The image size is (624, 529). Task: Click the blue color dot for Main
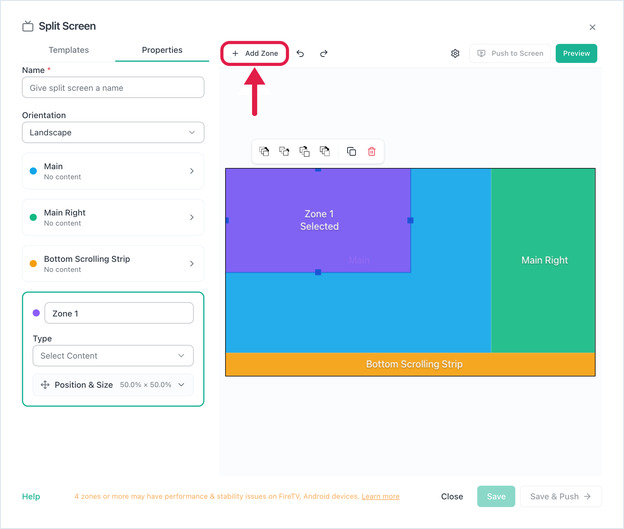coord(33,171)
